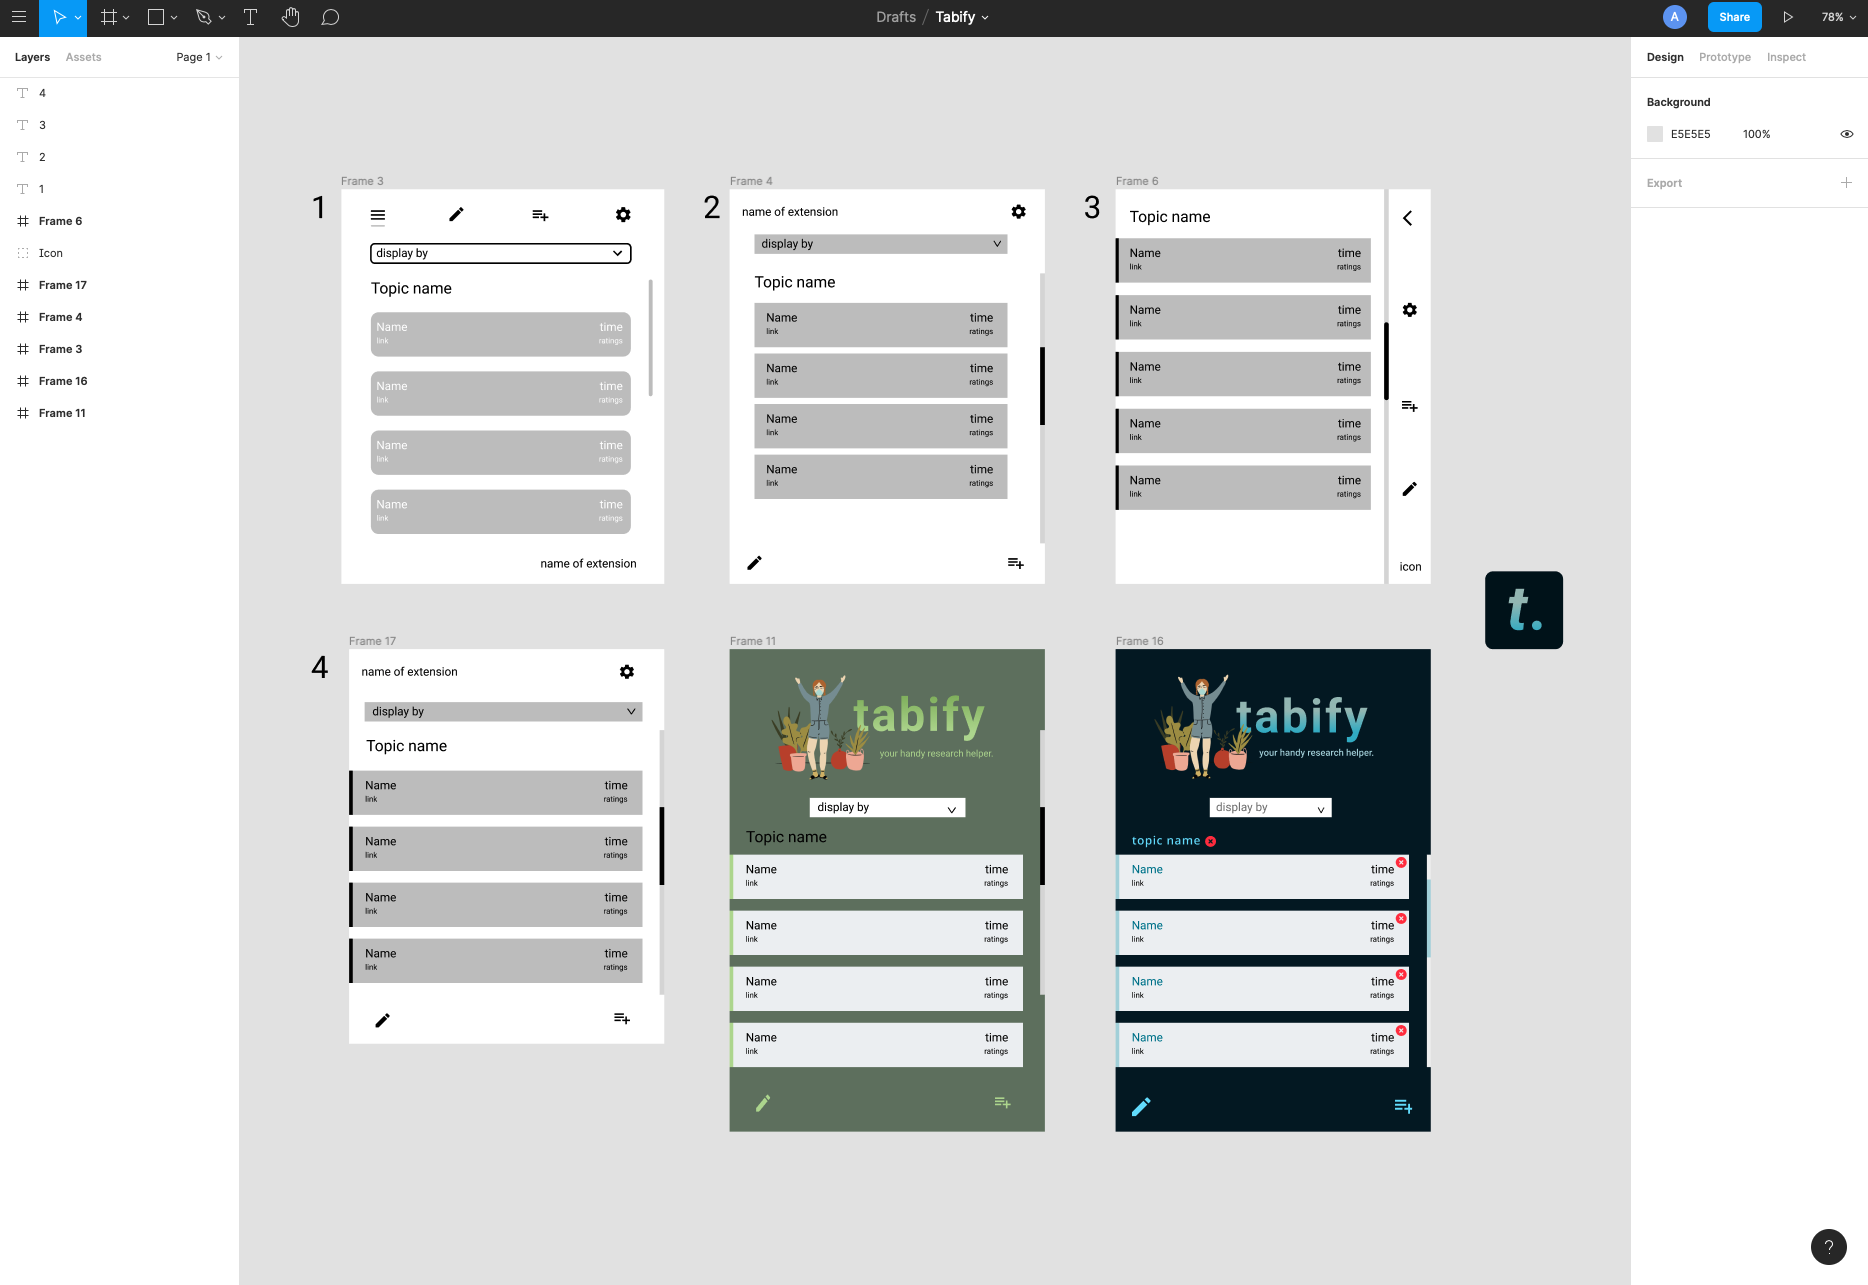The height and width of the screenshot is (1285, 1868).
Task: Click the playlist-add icon in Frame 6
Action: (x=1410, y=406)
